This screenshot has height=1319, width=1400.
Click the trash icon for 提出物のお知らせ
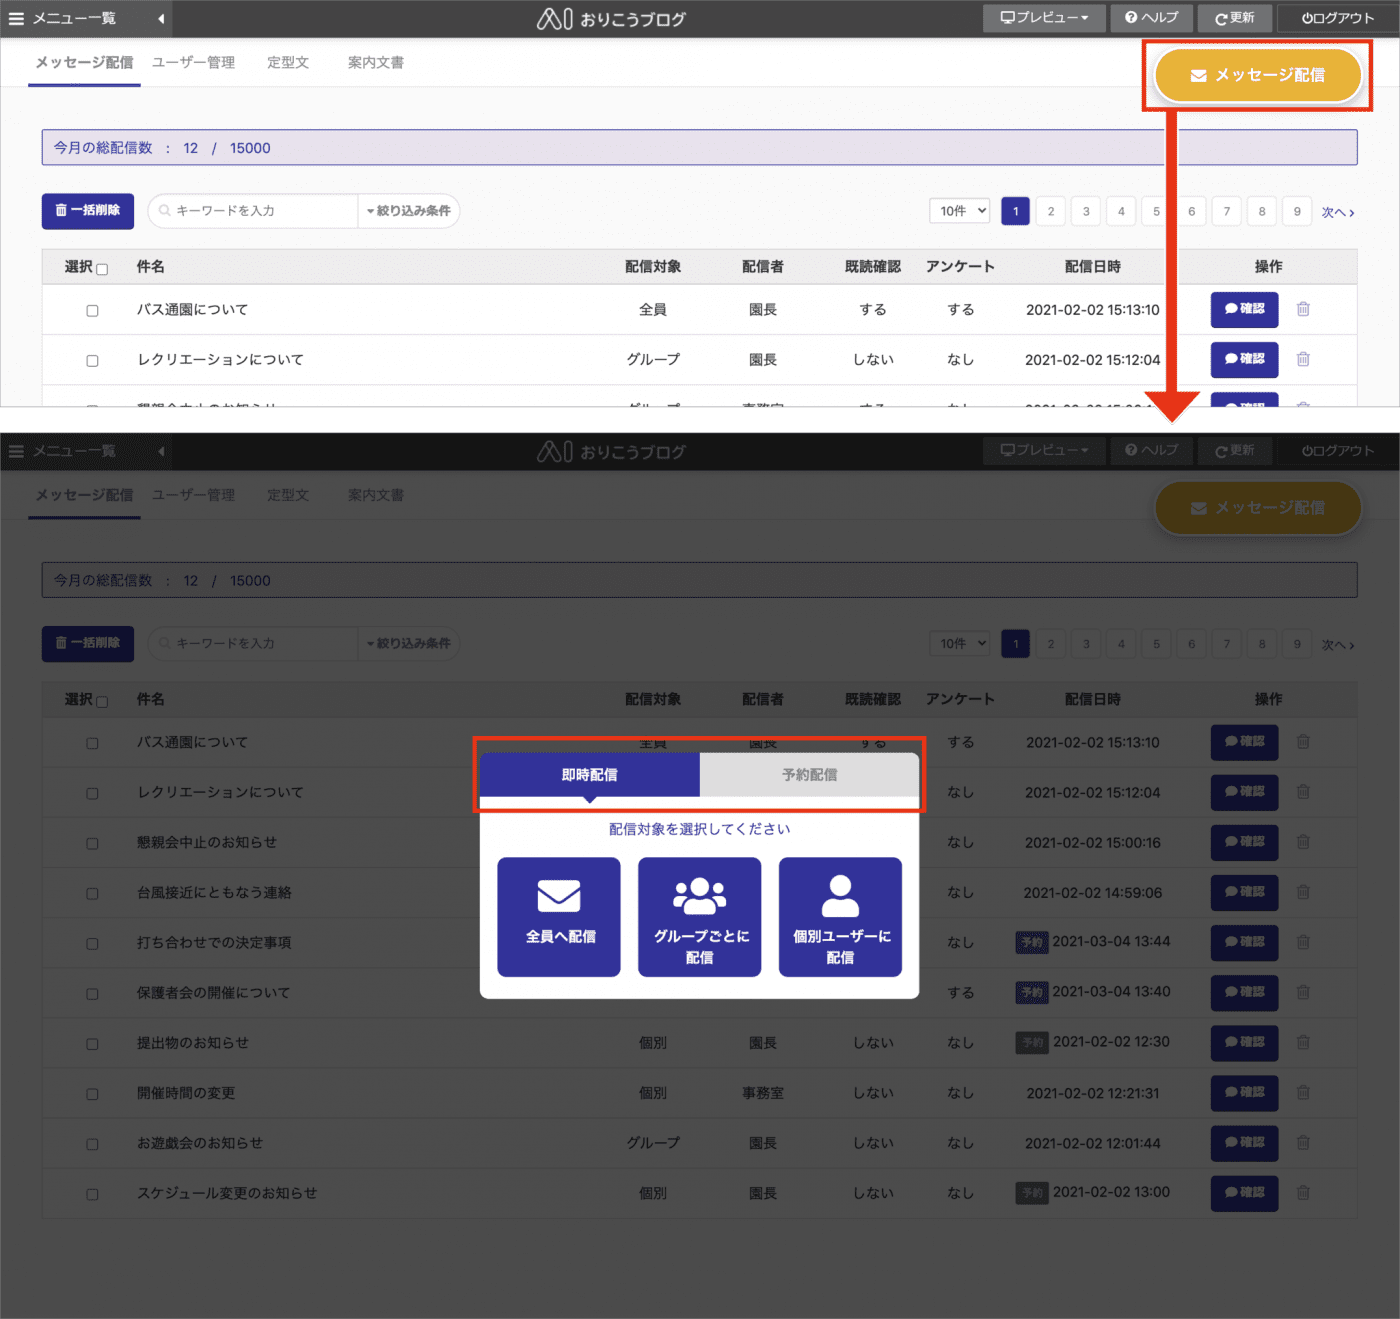pos(1303,1042)
